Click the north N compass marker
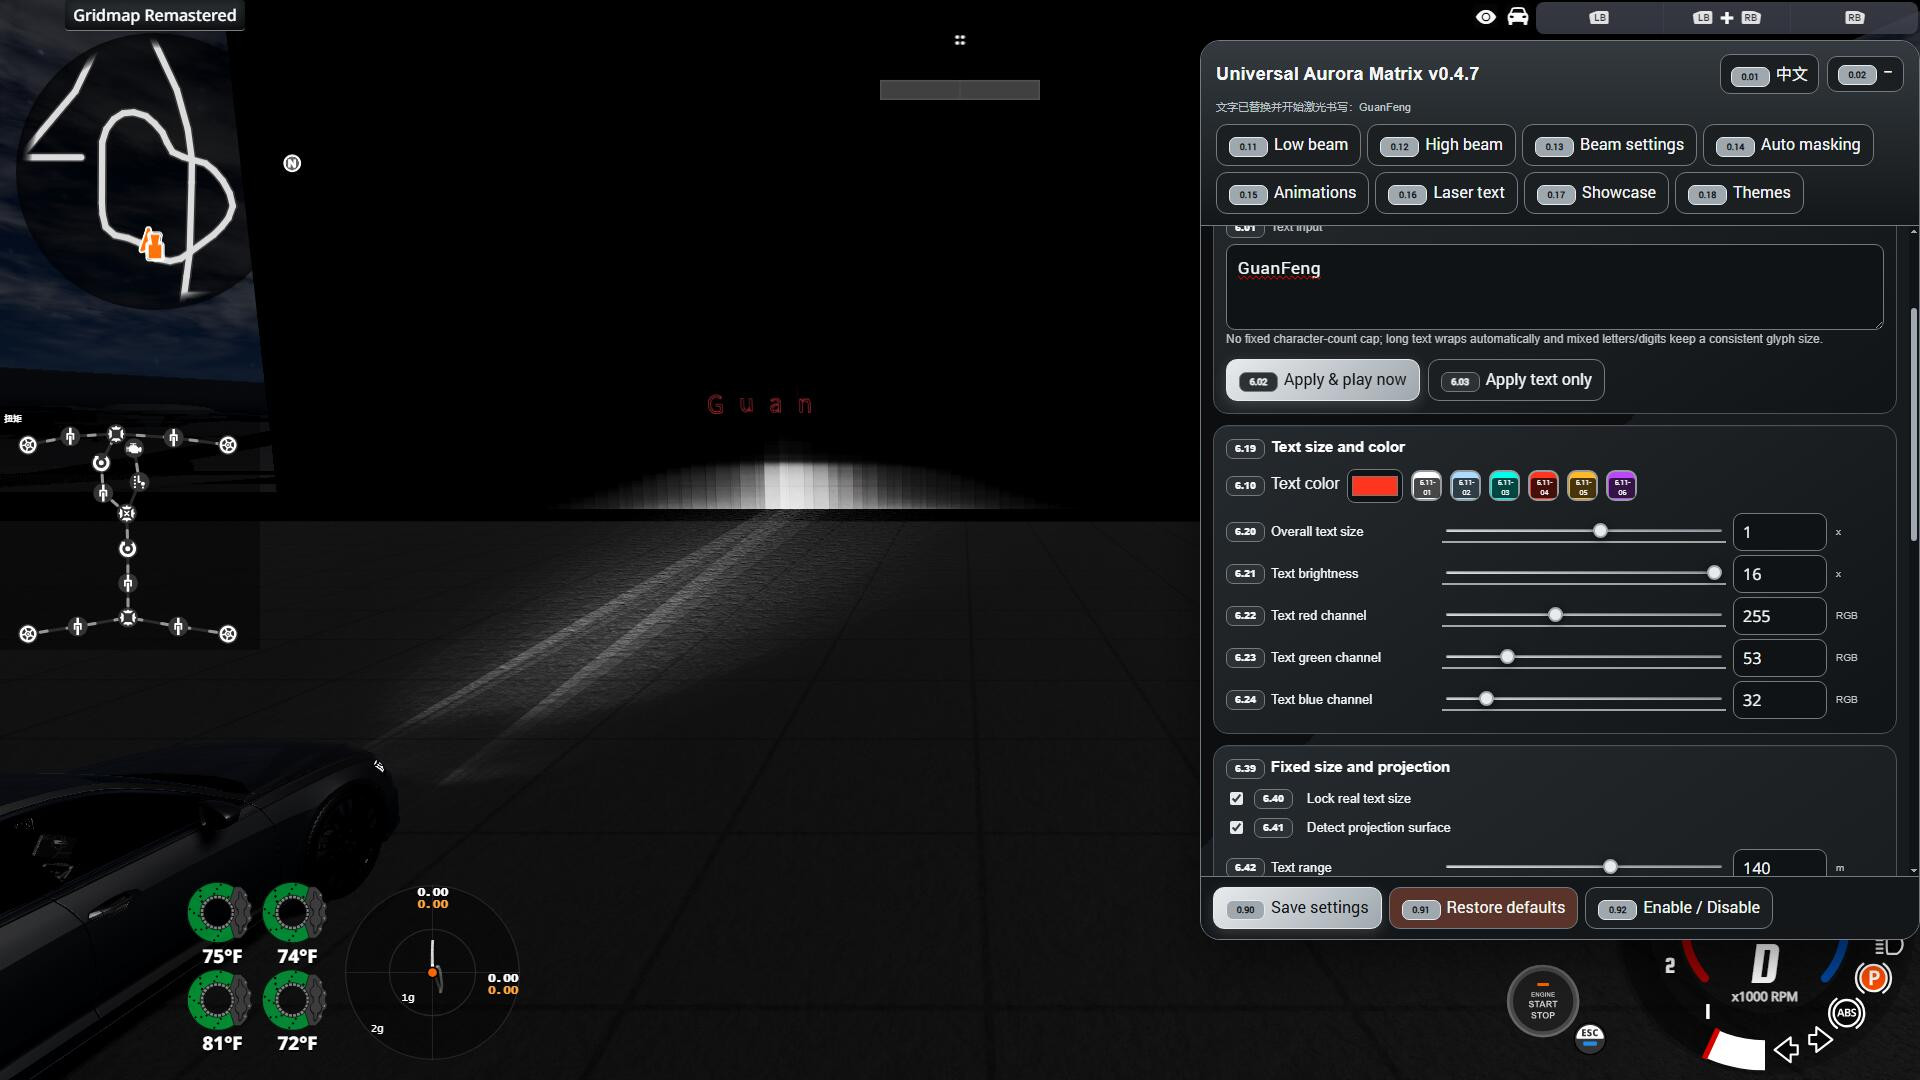This screenshot has height=1080, width=1920. click(292, 163)
